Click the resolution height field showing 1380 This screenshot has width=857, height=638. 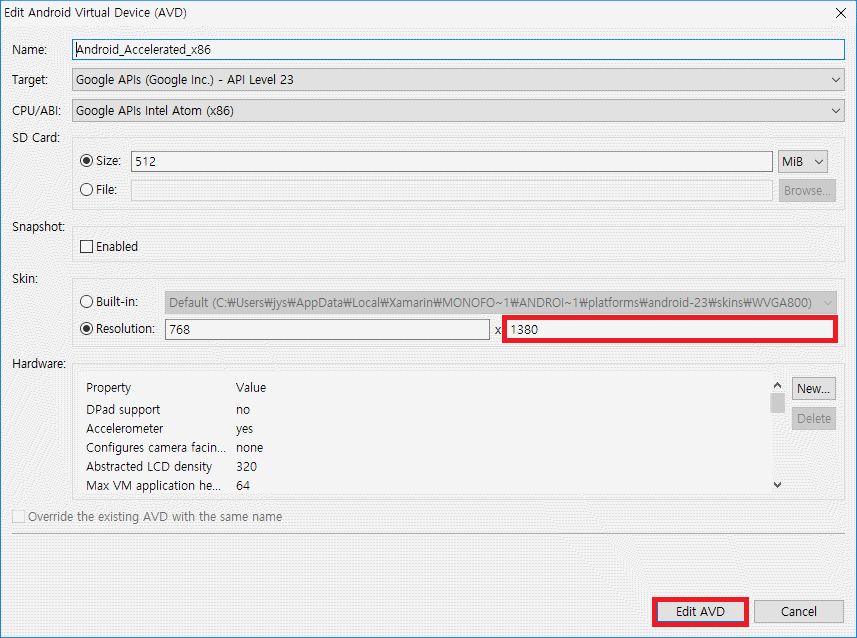670,329
